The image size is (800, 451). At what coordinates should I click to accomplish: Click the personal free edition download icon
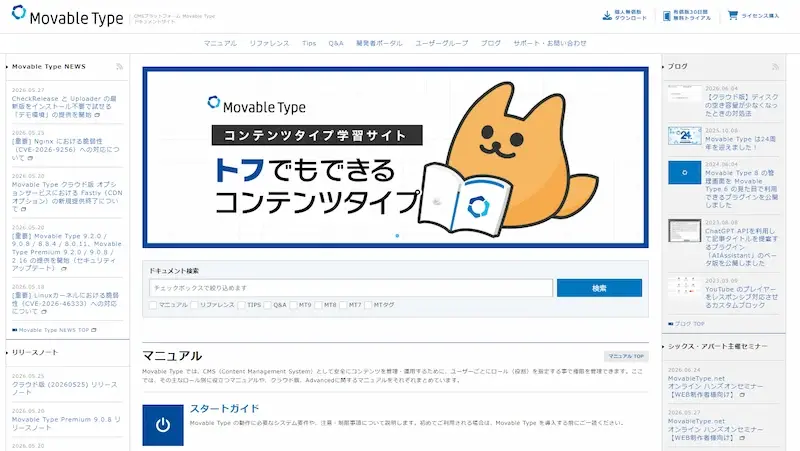pyautogui.click(x=607, y=16)
